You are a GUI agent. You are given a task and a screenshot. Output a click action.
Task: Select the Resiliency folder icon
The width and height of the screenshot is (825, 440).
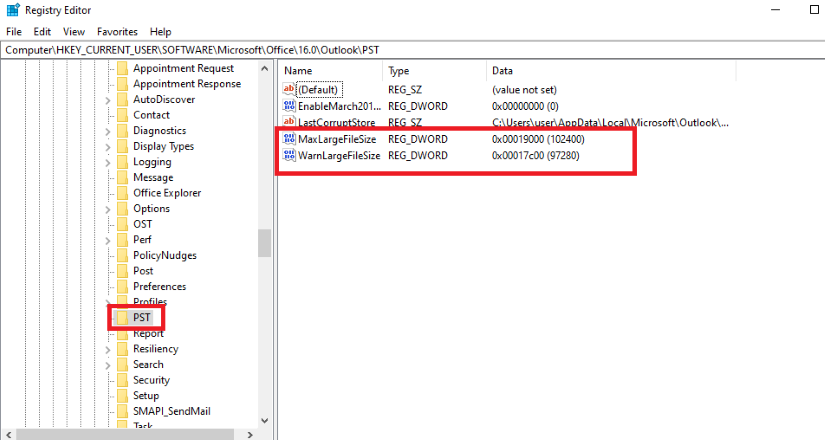pos(123,349)
